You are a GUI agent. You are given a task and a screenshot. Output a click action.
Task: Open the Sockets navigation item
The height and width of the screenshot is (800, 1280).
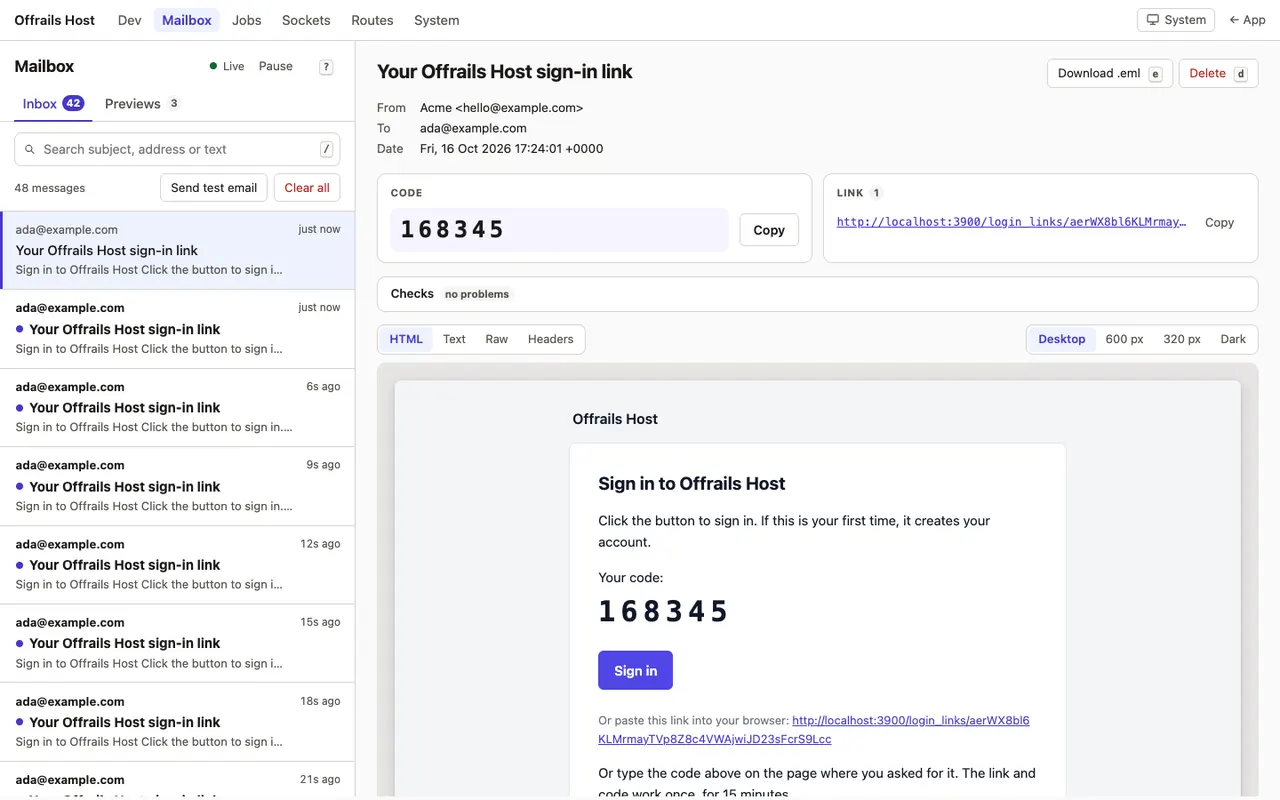click(x=306, y=20)
